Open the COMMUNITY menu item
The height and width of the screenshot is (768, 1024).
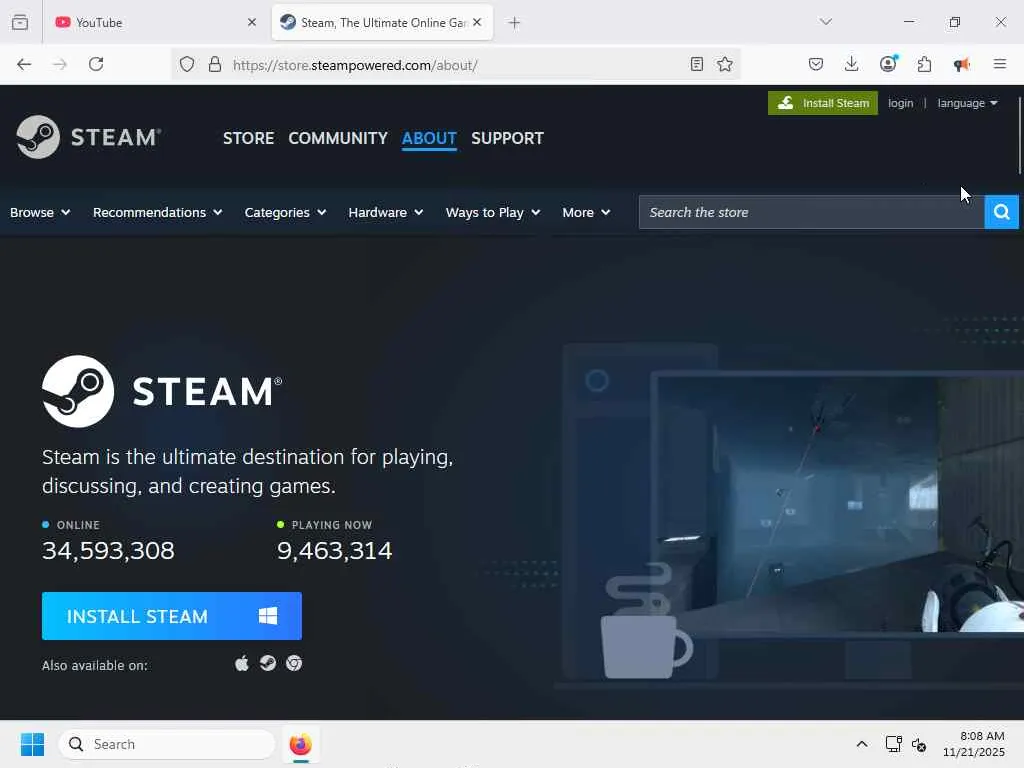338,138
